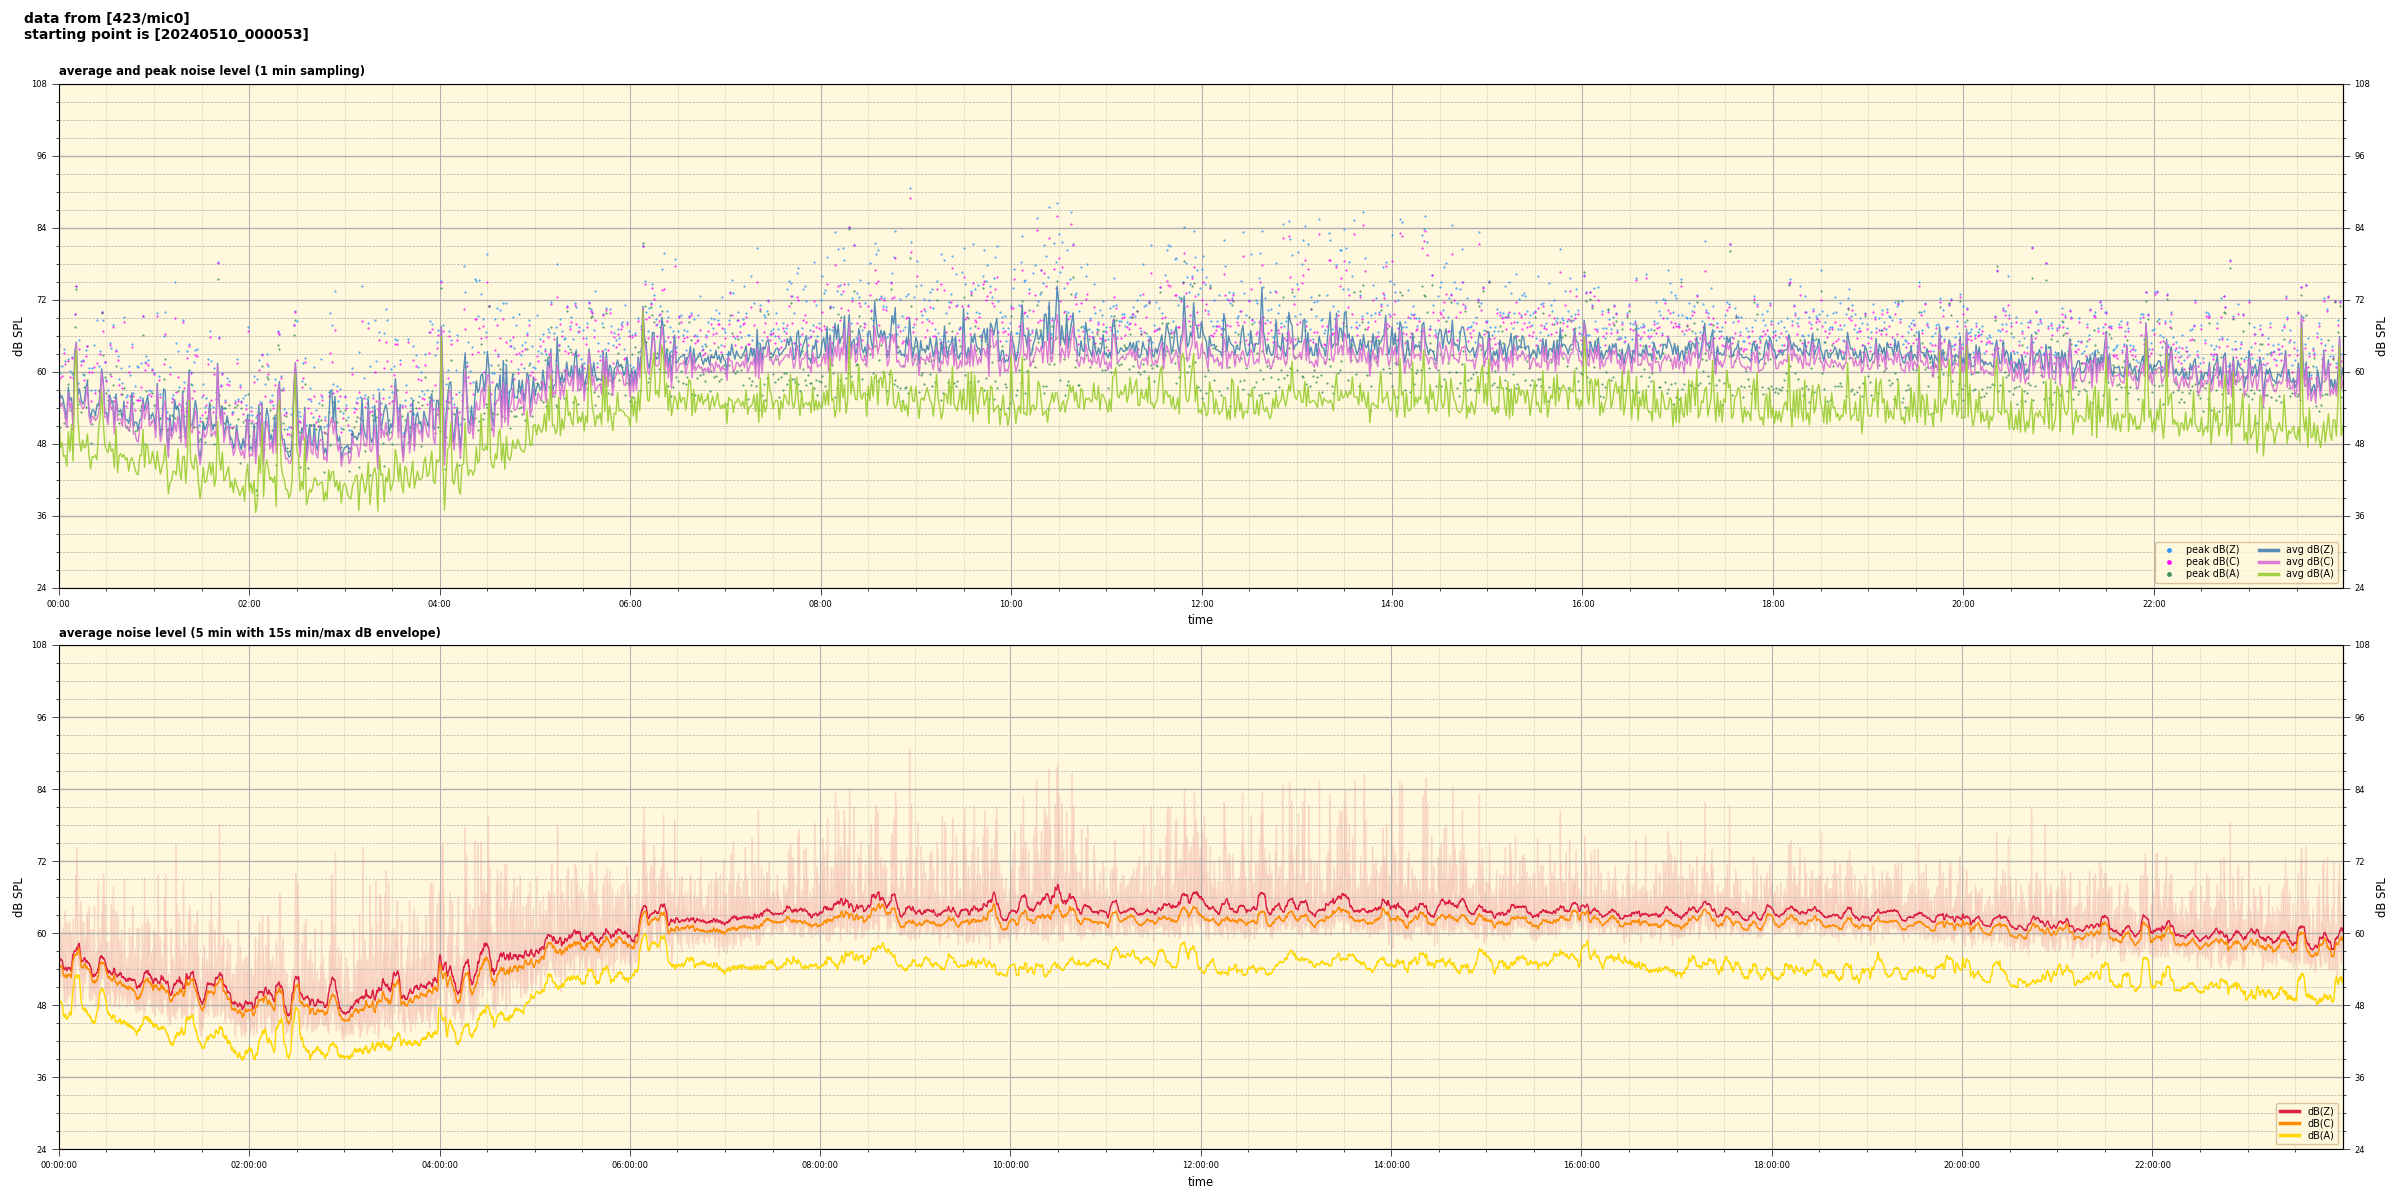Click top chart's left 'dB SPL' axis label
Image resolution: width=2400 pixels, height=1200 pixels.
coord(18,336)
